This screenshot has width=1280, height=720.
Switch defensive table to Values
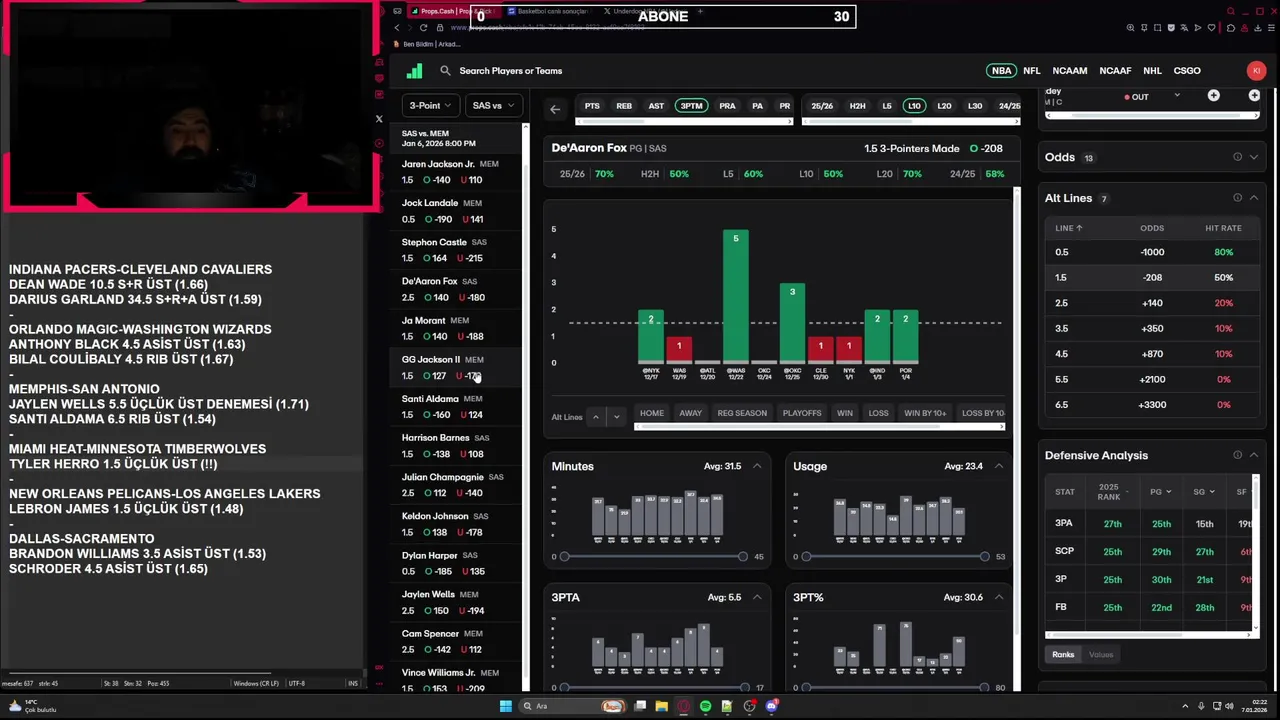point(1101,655)
